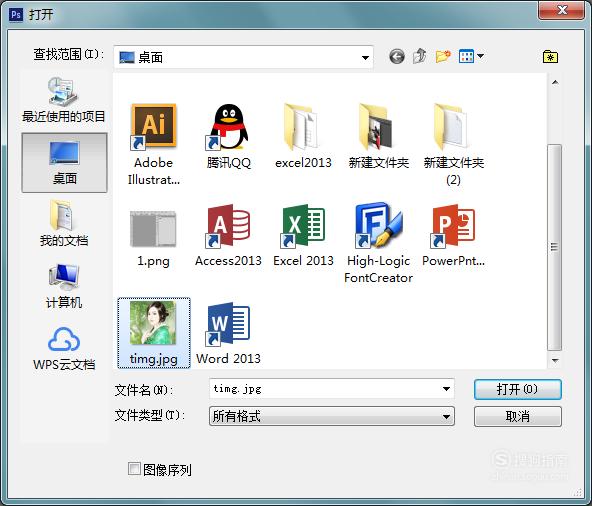Expand the 文件名 dropdown arrow
592x506 pixels.
pyautogui.click(x=446, y=389)
